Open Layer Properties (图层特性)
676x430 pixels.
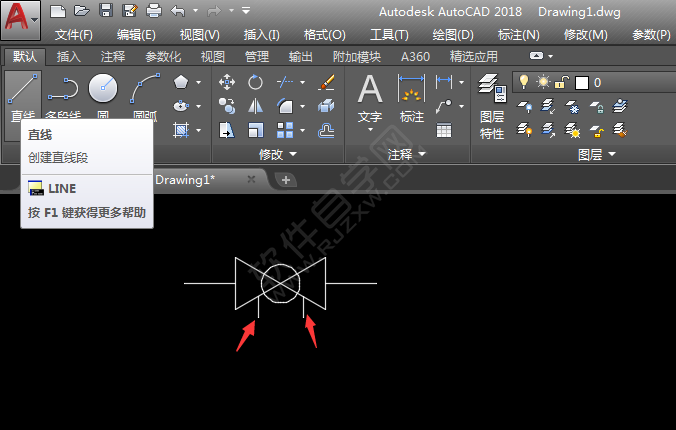click(492, 107)
